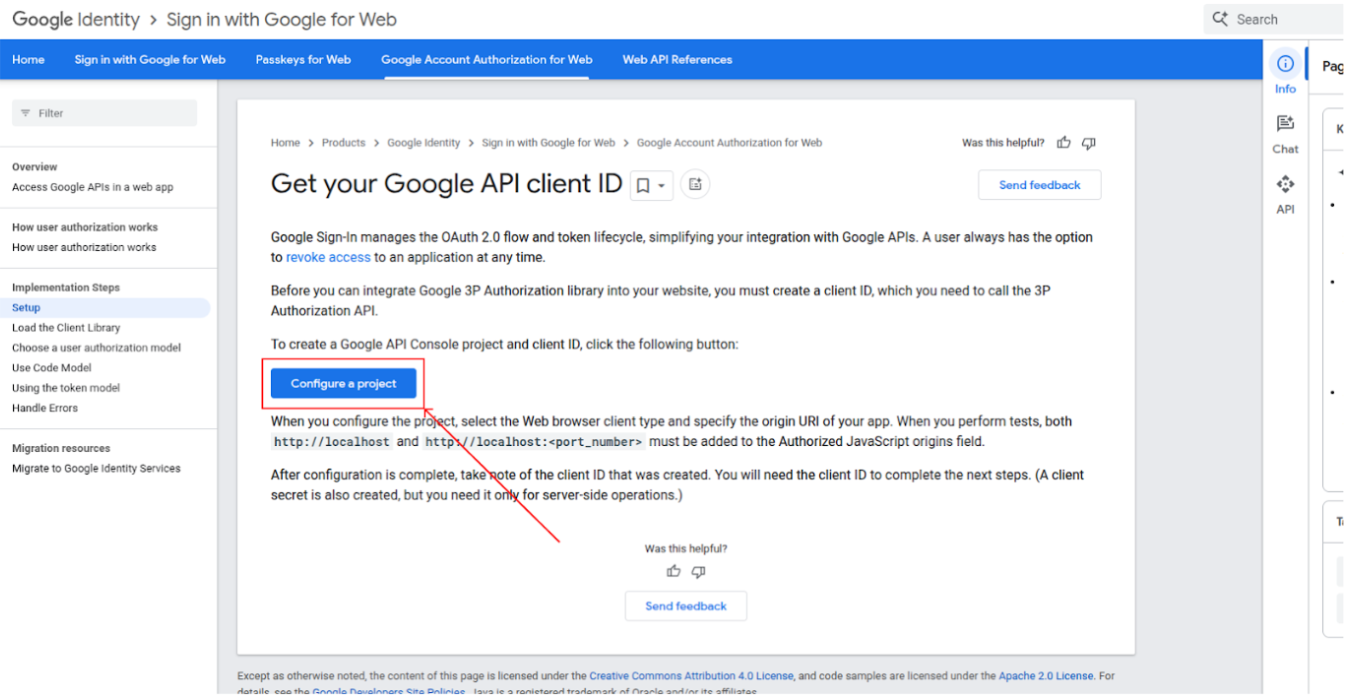This screenshot has height=696, width=1346.
Task: Click the Google Identity header logo
Action: click(x=76, y=19)
